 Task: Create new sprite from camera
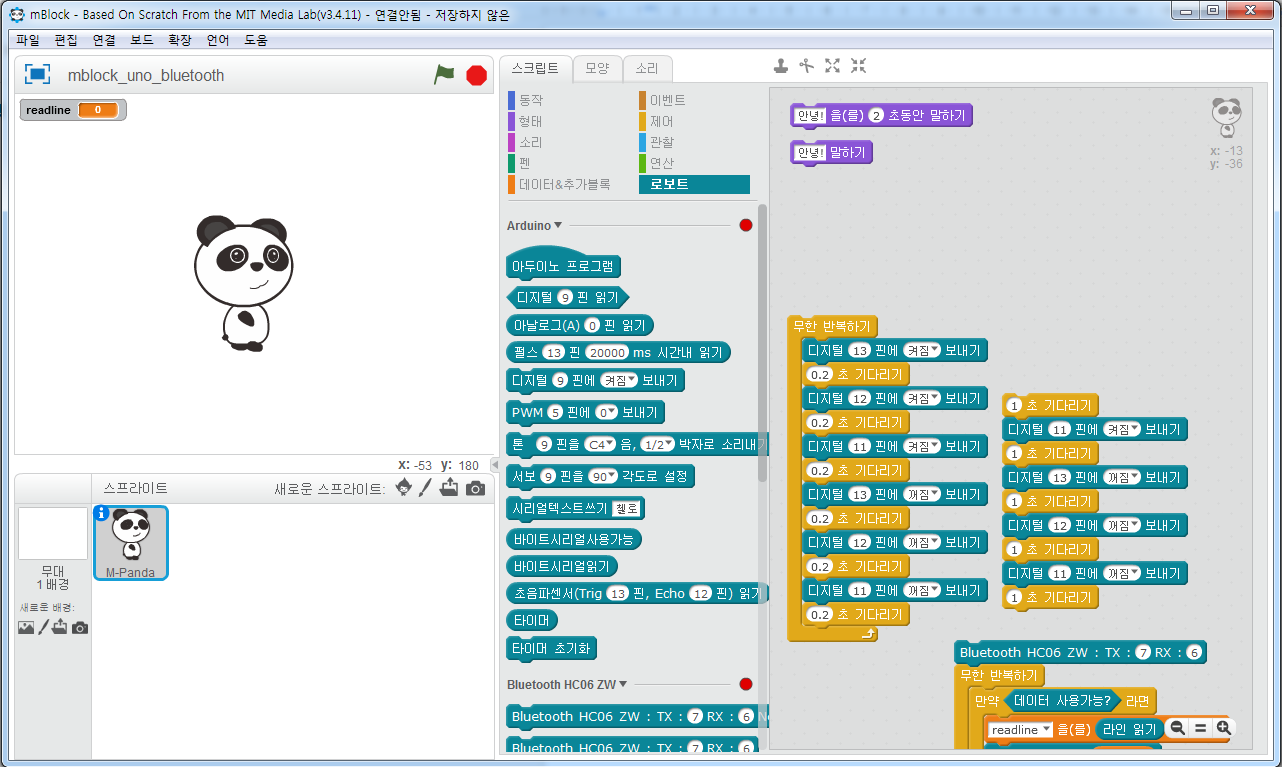tap(475, 488)
